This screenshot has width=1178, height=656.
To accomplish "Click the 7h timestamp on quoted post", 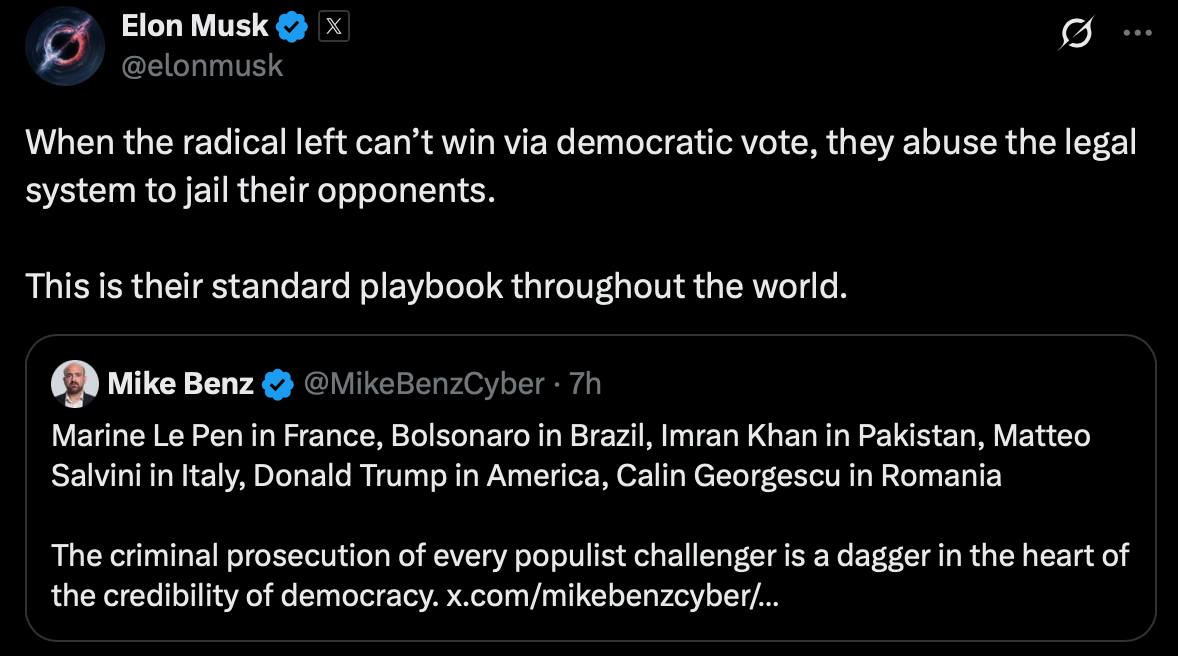I will (x=585, y=384).
